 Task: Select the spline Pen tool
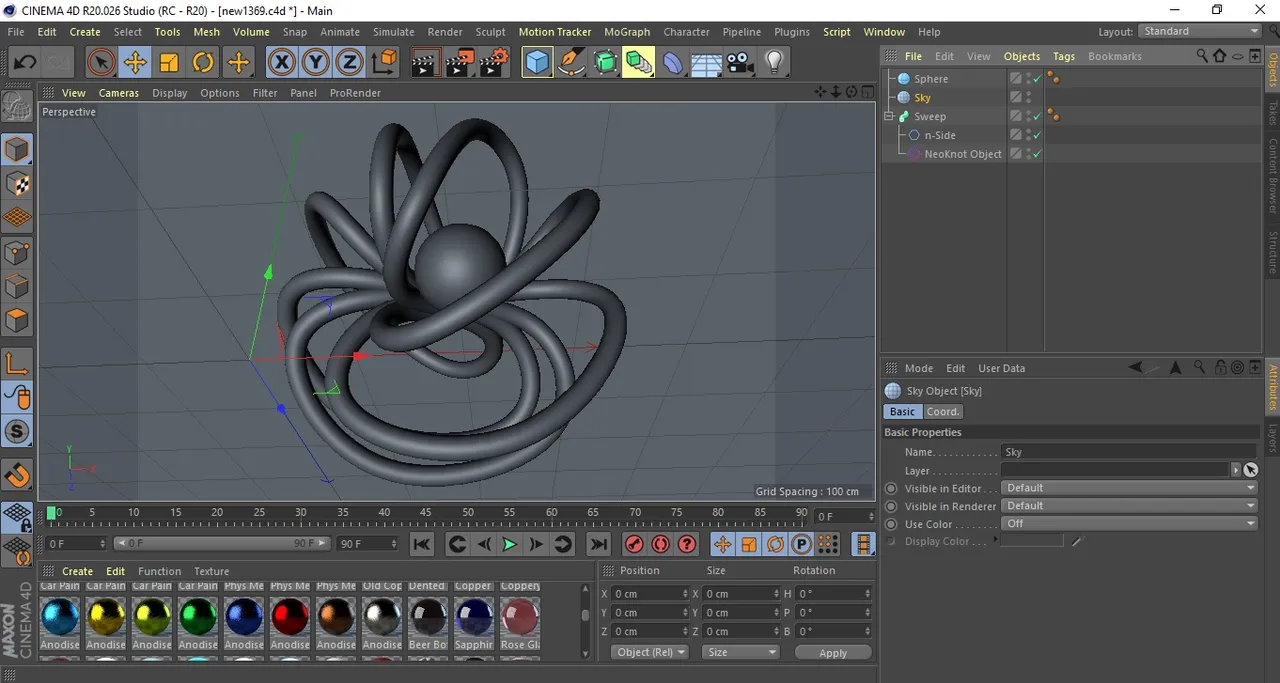tap(571, 63)
